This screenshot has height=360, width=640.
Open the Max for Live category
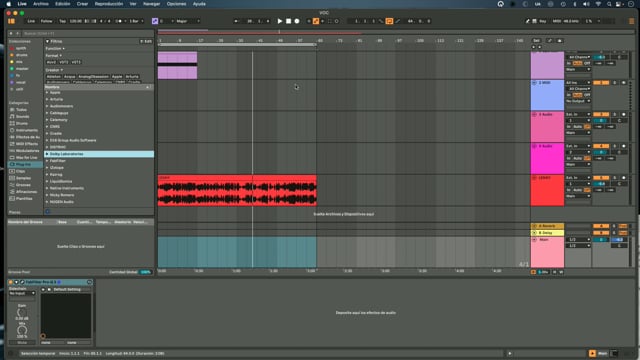[x=26, y=158]
